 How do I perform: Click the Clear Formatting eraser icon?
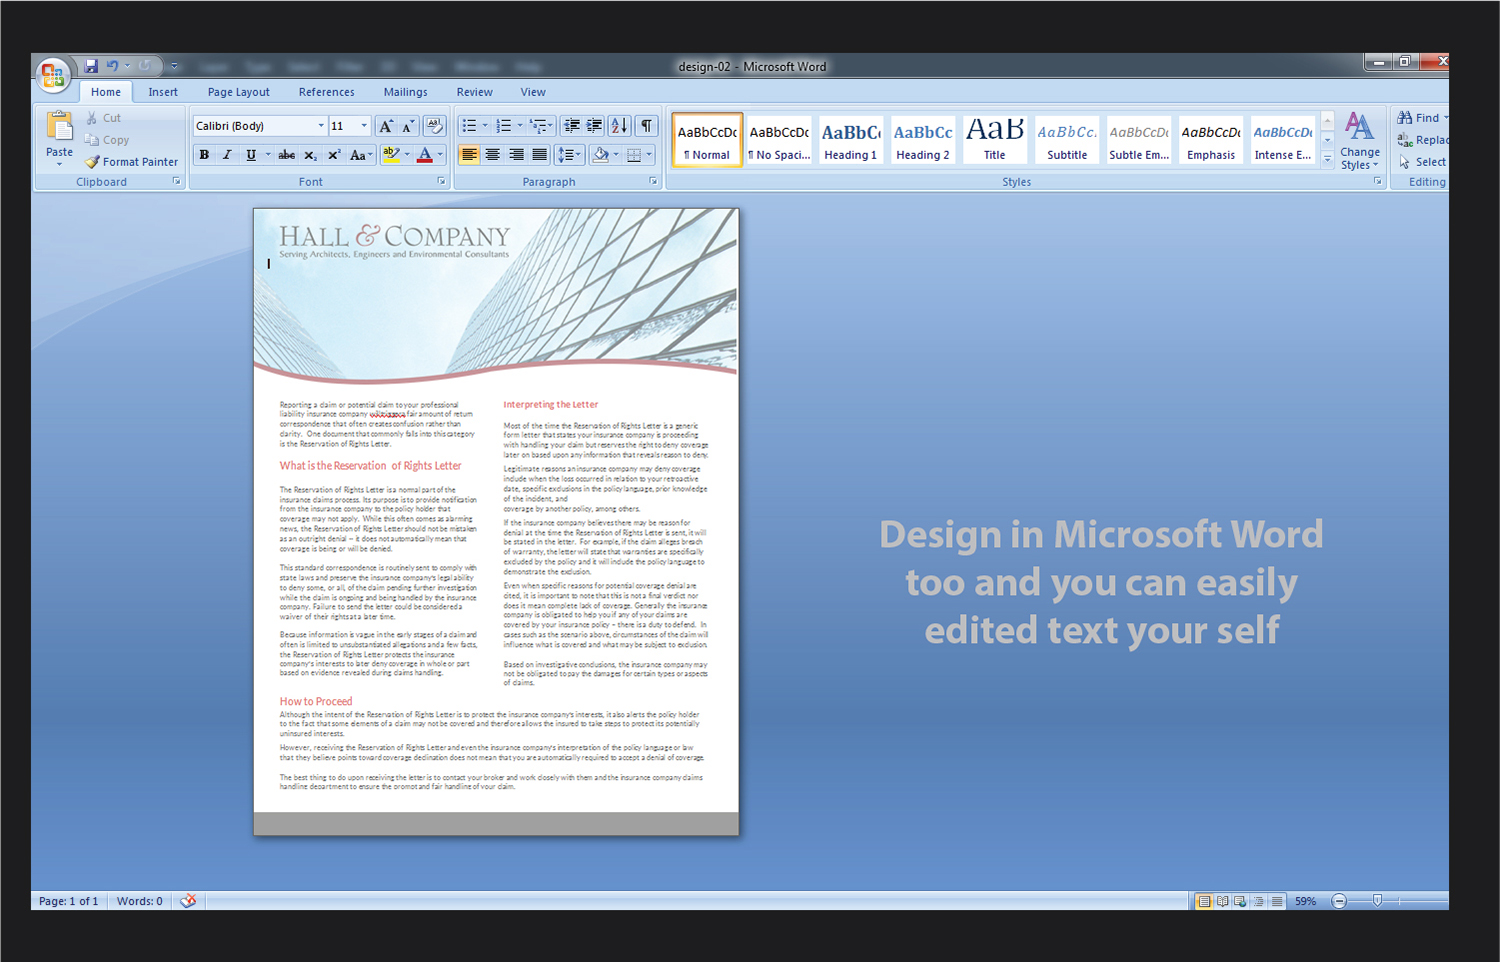click(434, 126)
